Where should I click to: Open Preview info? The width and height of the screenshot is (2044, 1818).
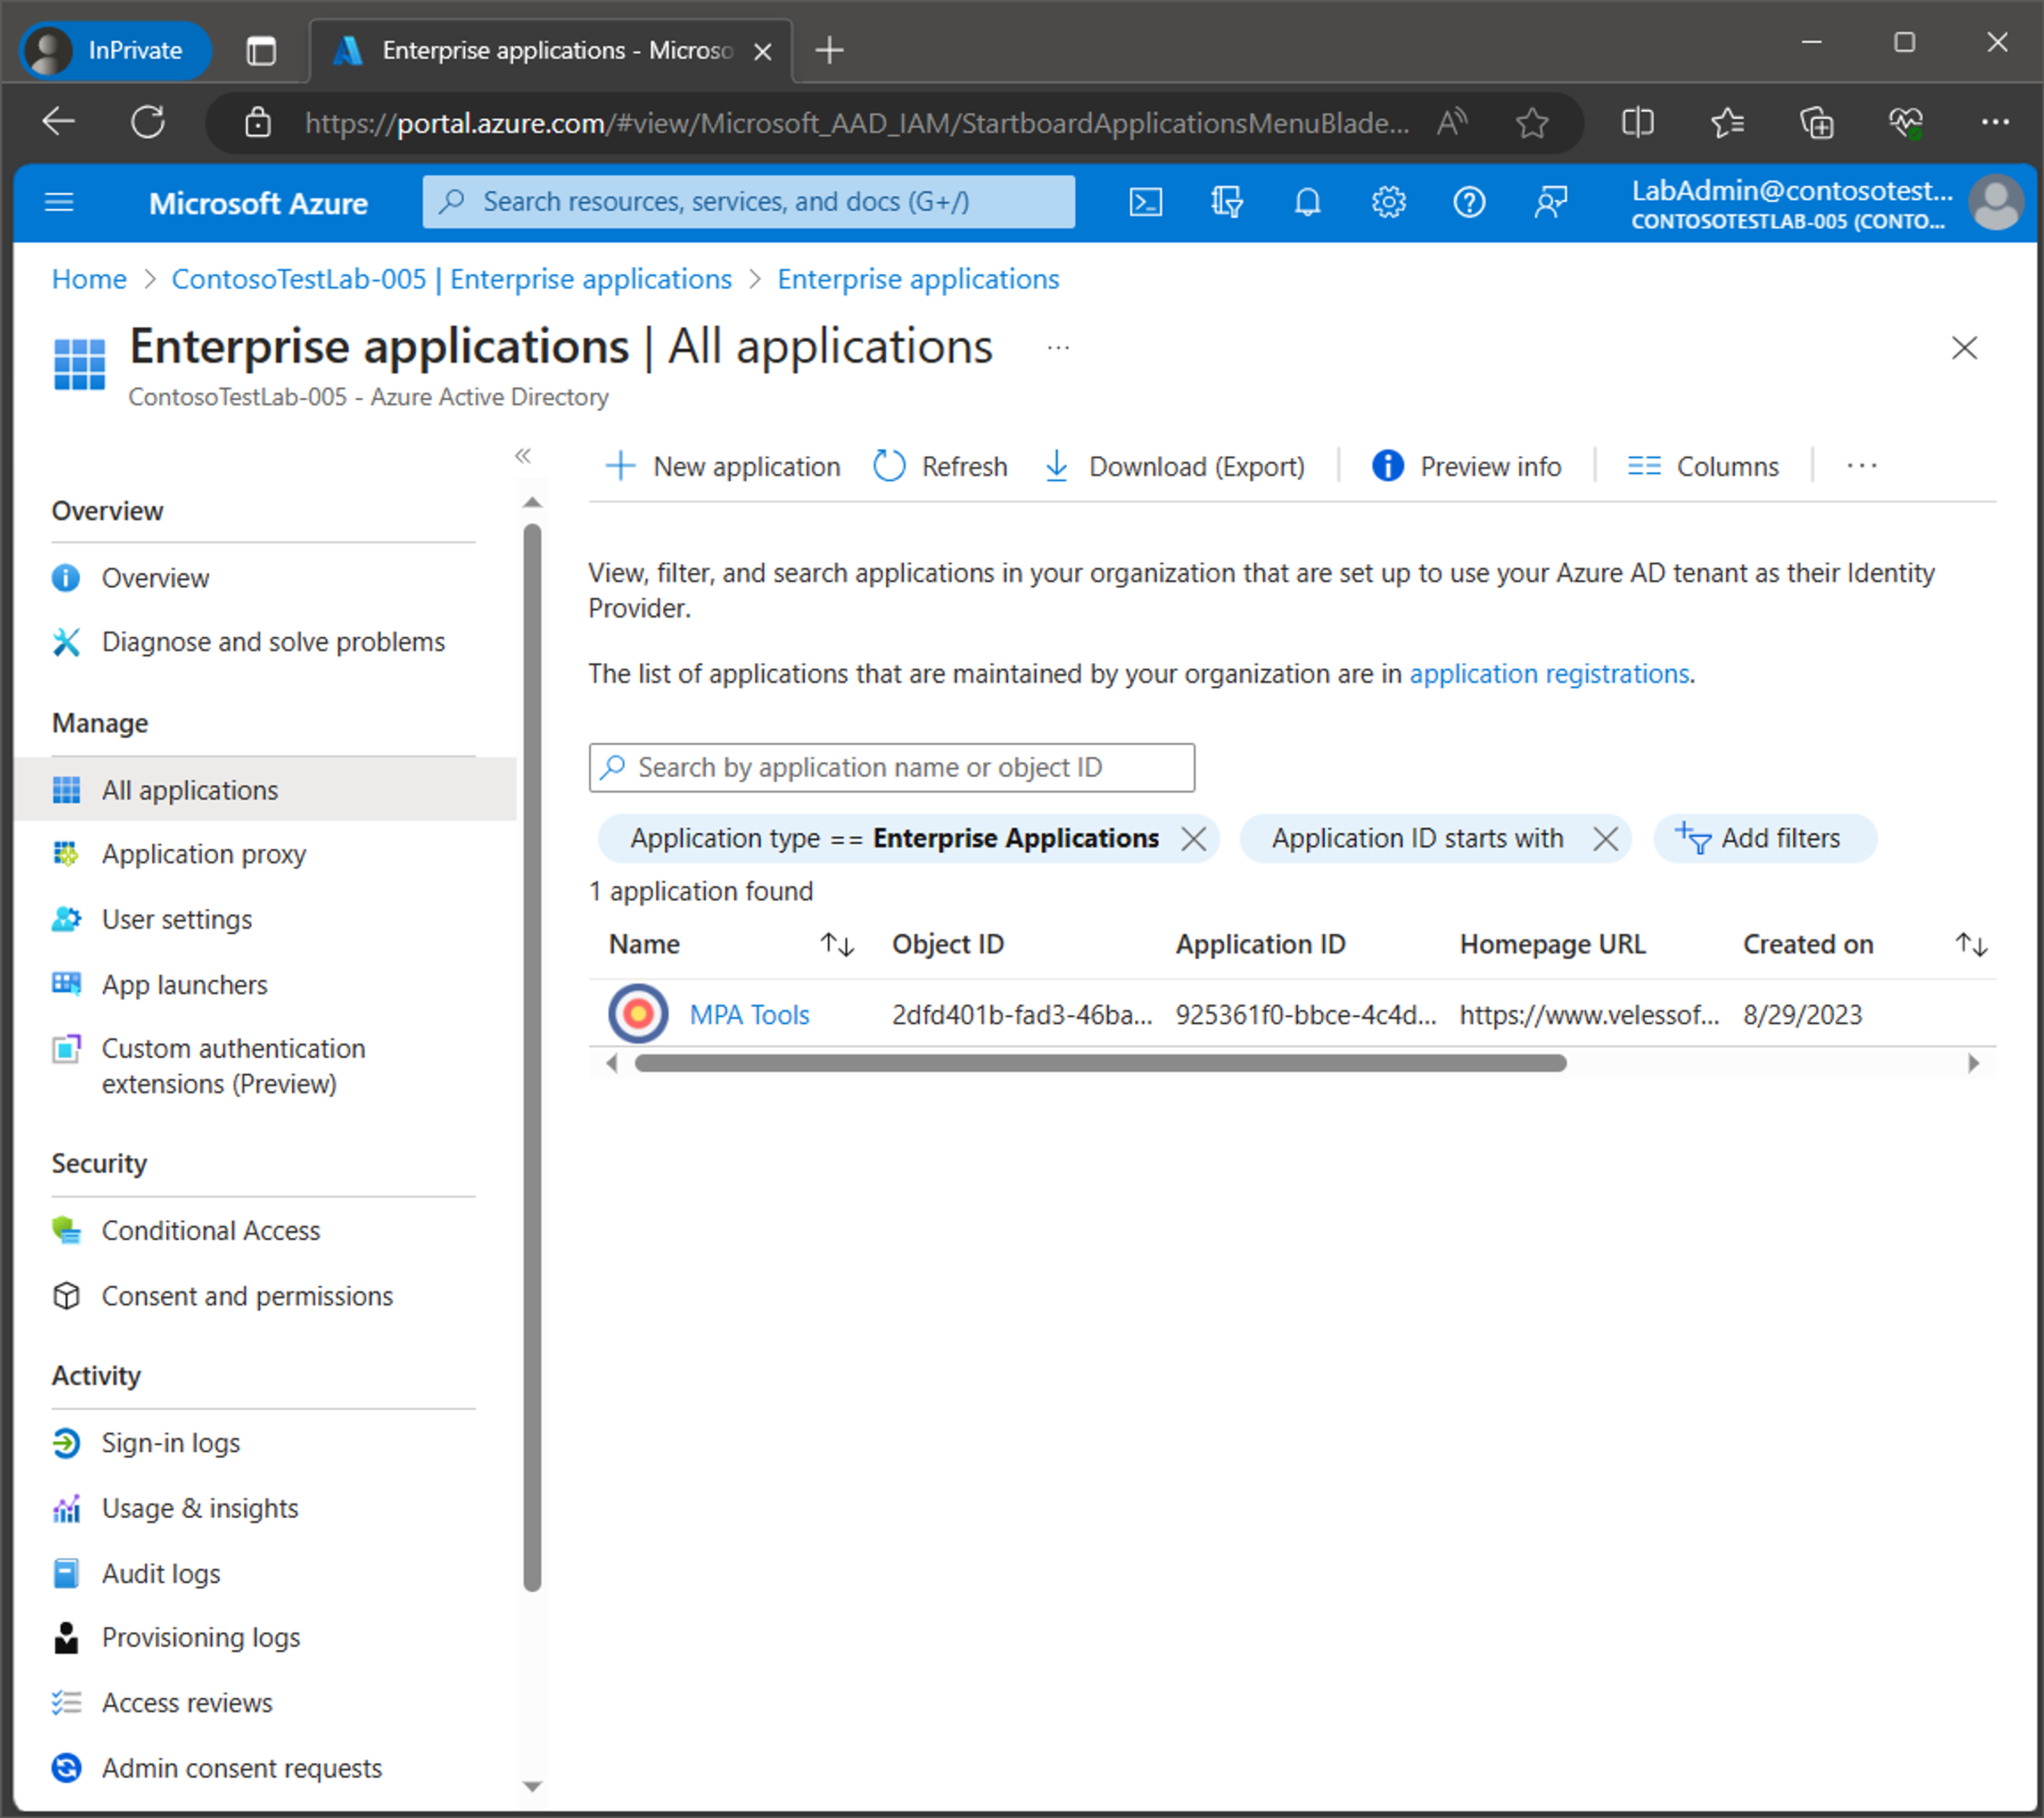point(1466,466)
